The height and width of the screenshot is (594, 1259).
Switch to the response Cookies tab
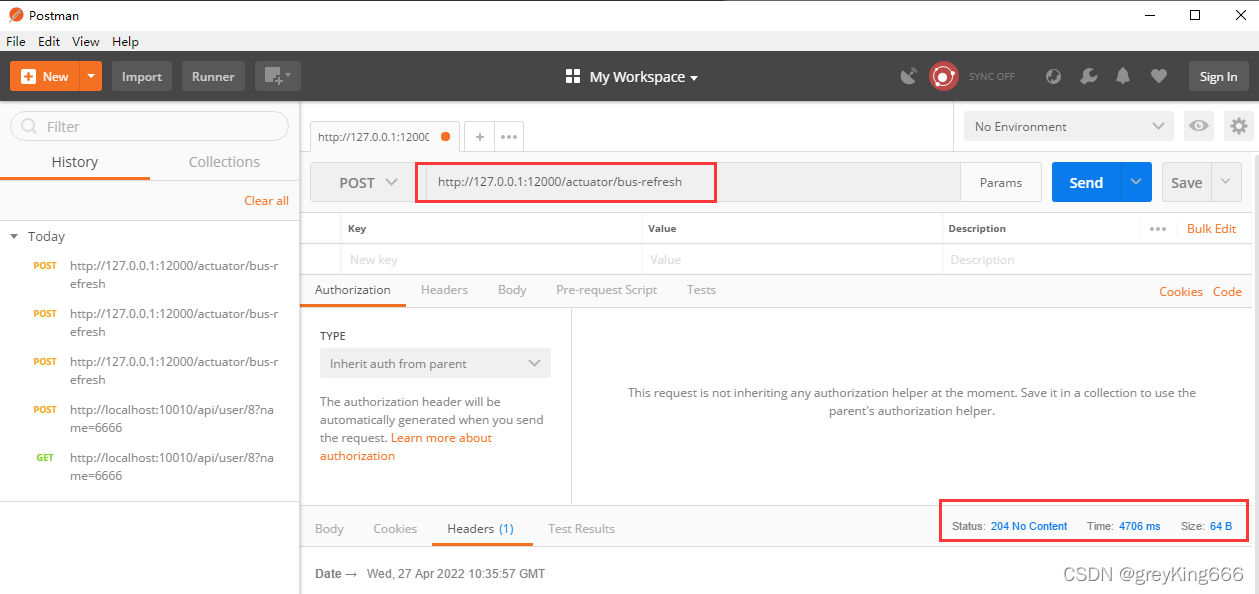pos(395,528)
